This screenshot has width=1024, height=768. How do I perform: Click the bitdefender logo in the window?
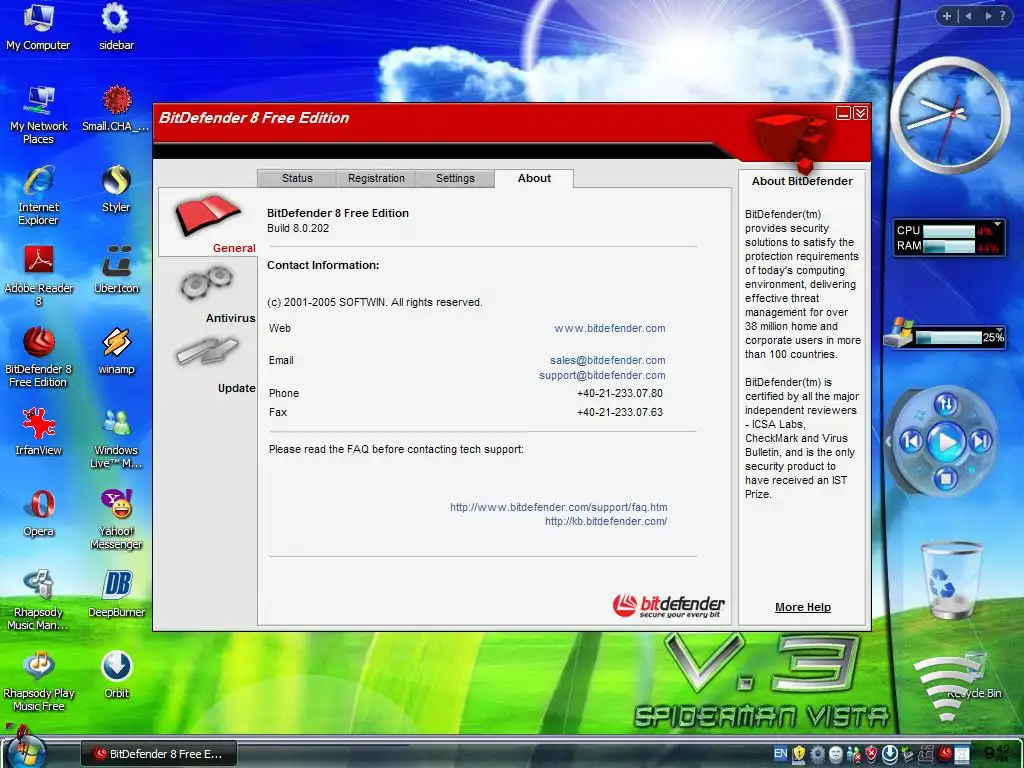coord(669,606)
